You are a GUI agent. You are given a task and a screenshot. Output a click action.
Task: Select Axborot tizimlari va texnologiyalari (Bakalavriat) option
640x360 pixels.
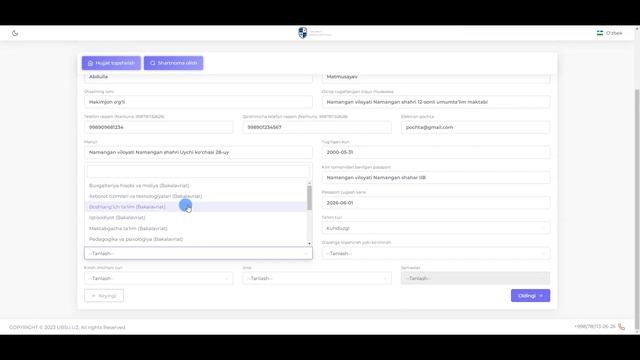[x=196, y=196]
